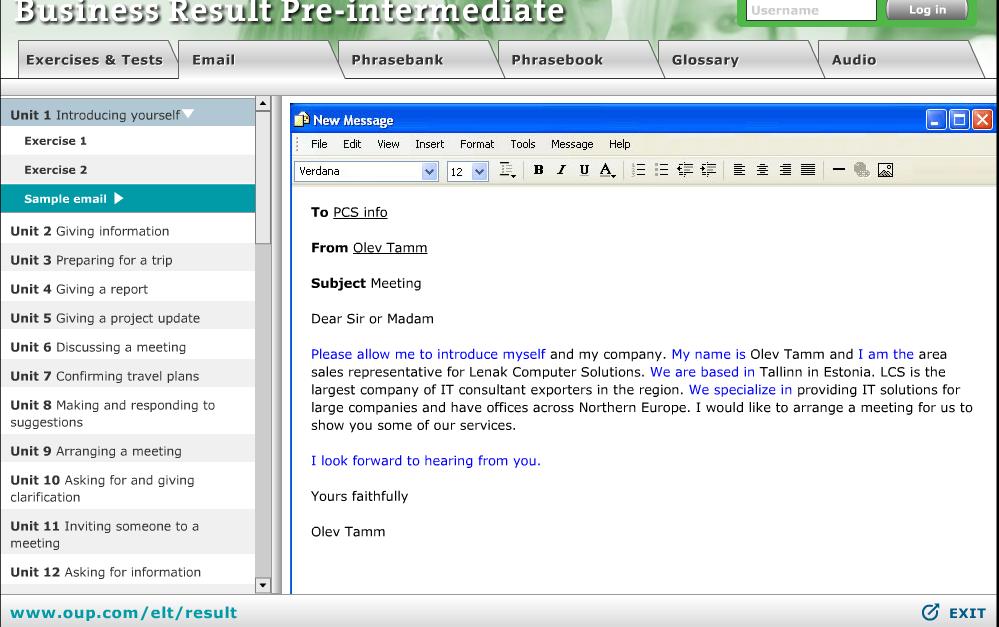
Task: Open the font color button
Action: tap(608, 170)
